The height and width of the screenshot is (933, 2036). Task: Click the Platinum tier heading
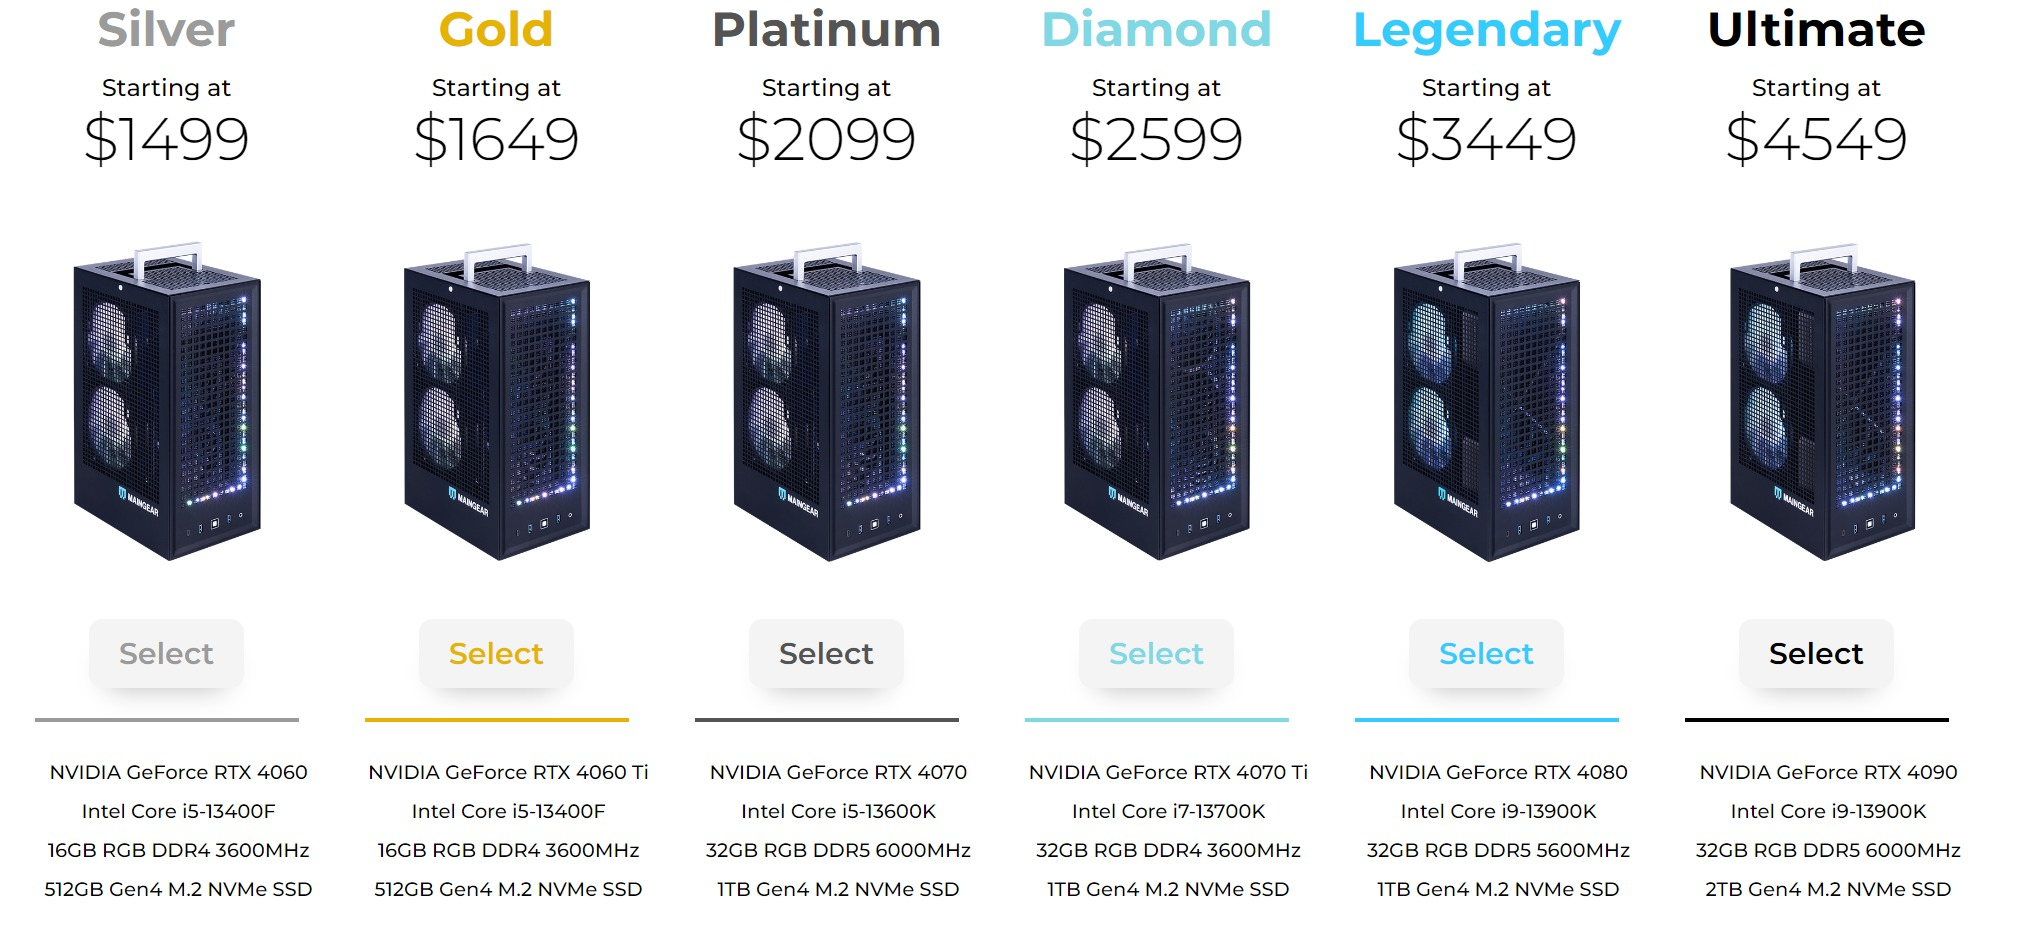click(x=826, y=30)
